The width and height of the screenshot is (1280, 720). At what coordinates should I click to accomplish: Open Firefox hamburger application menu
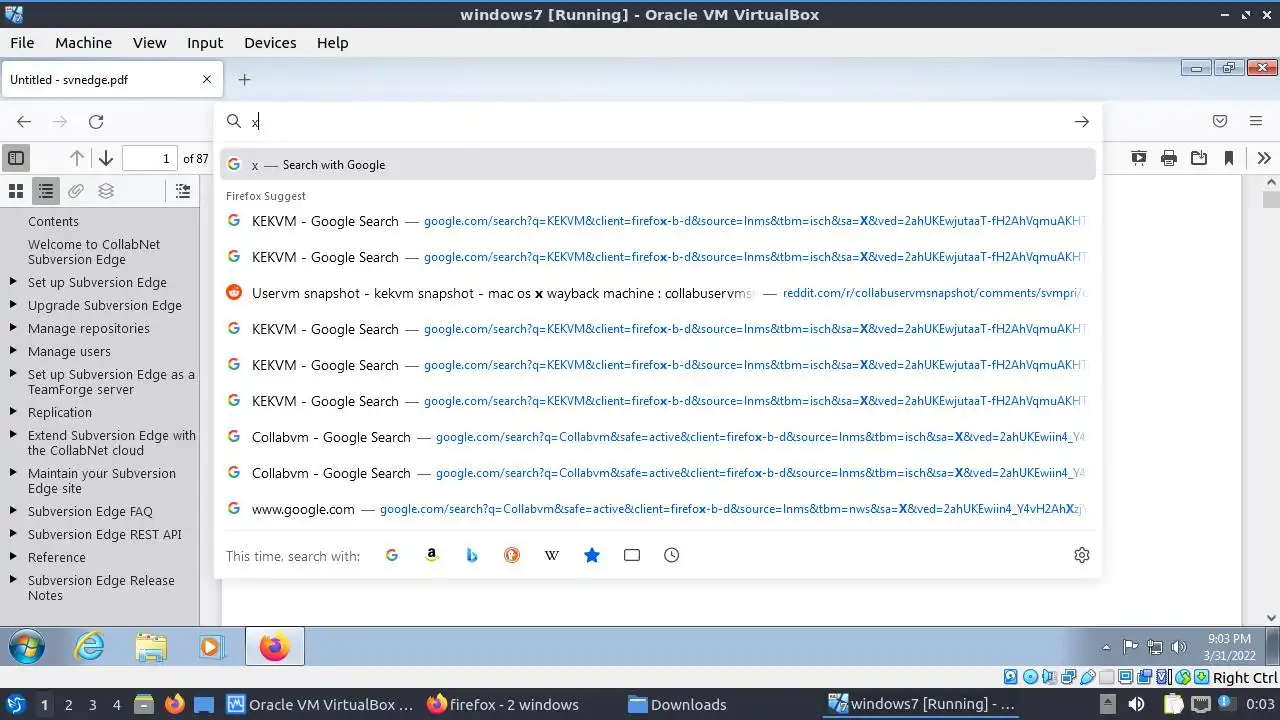[1256, 121]
